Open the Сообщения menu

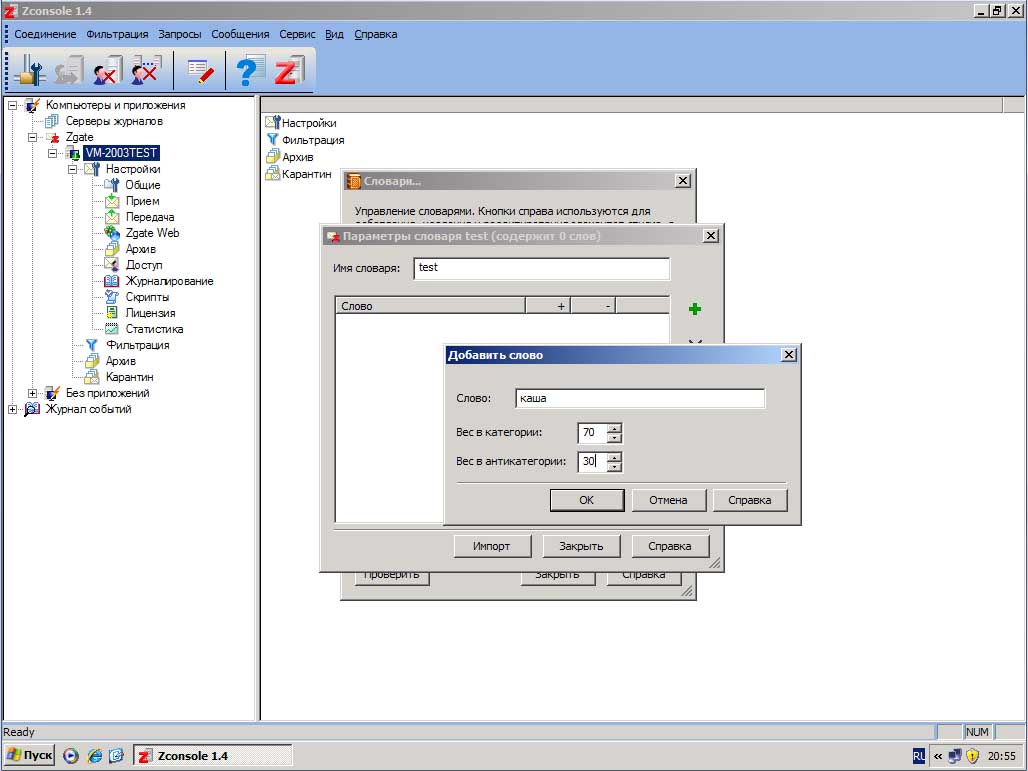click(240, 34)
